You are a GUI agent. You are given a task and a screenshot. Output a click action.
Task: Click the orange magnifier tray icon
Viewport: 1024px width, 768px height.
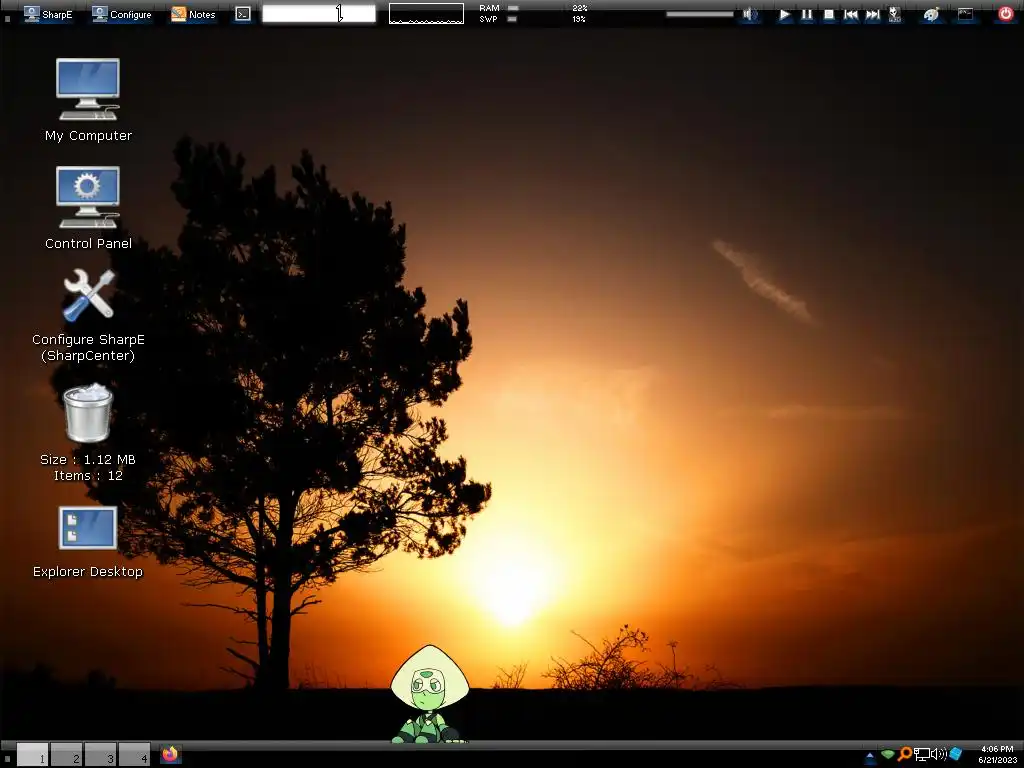pyautogui.click(x=904, y=754)
